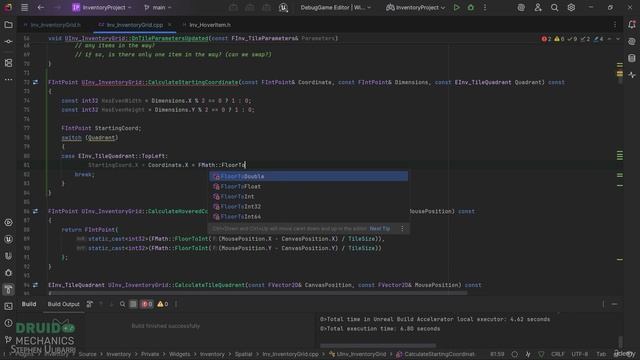640x360 pixels.
Task: Click break statement on line 82
Action: pyautogui.click(x=84, y=174)
